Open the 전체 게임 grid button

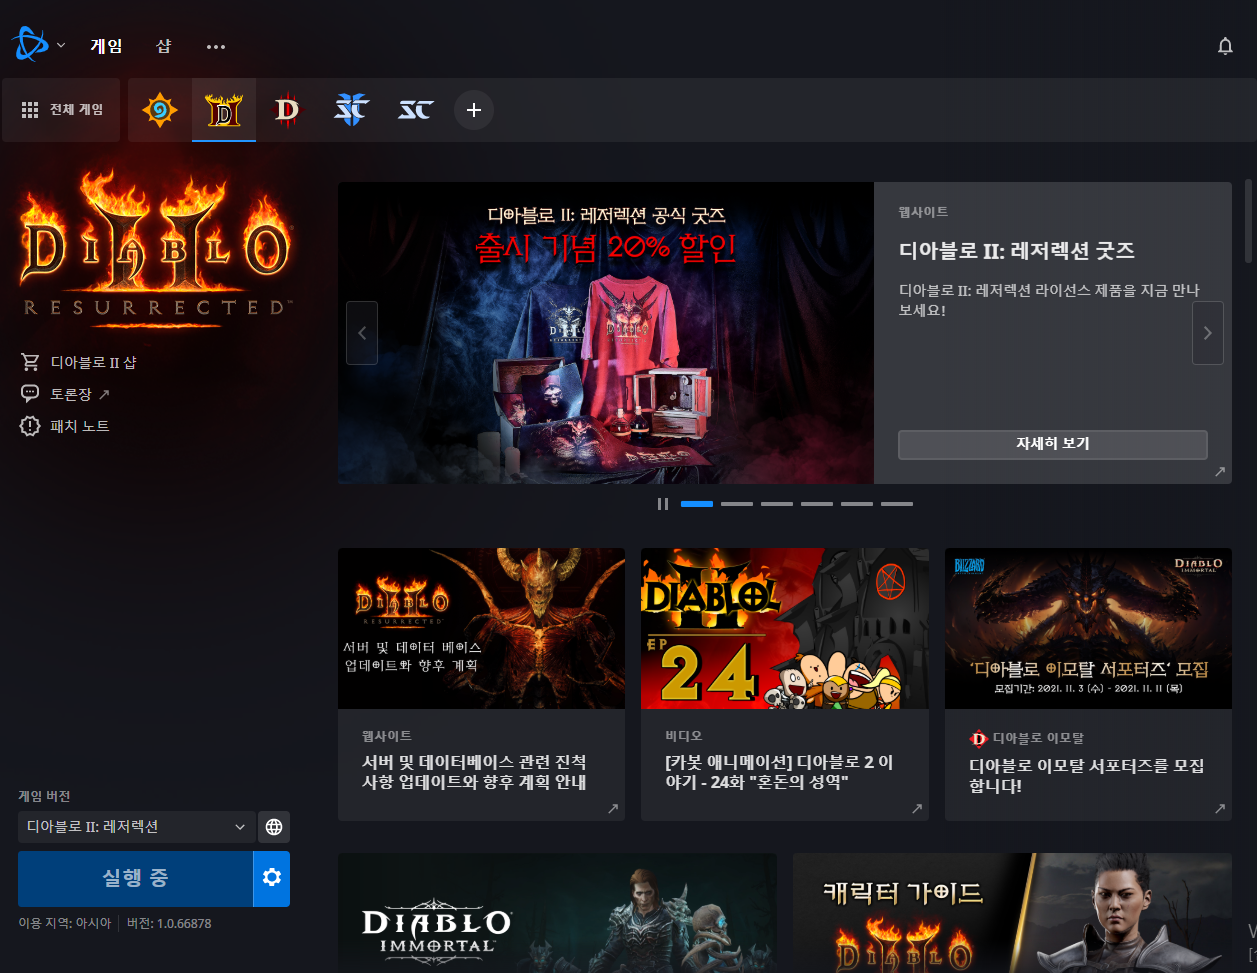pyautogui.click(x=61, y=110)
